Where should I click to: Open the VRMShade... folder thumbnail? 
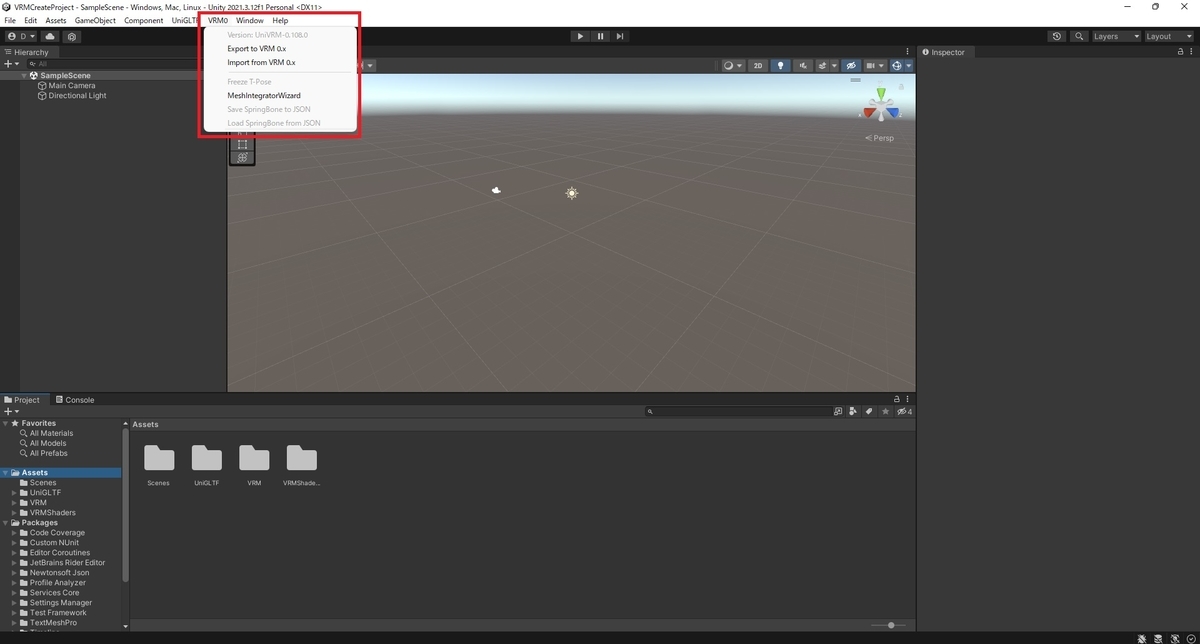(x=302, y=465)
